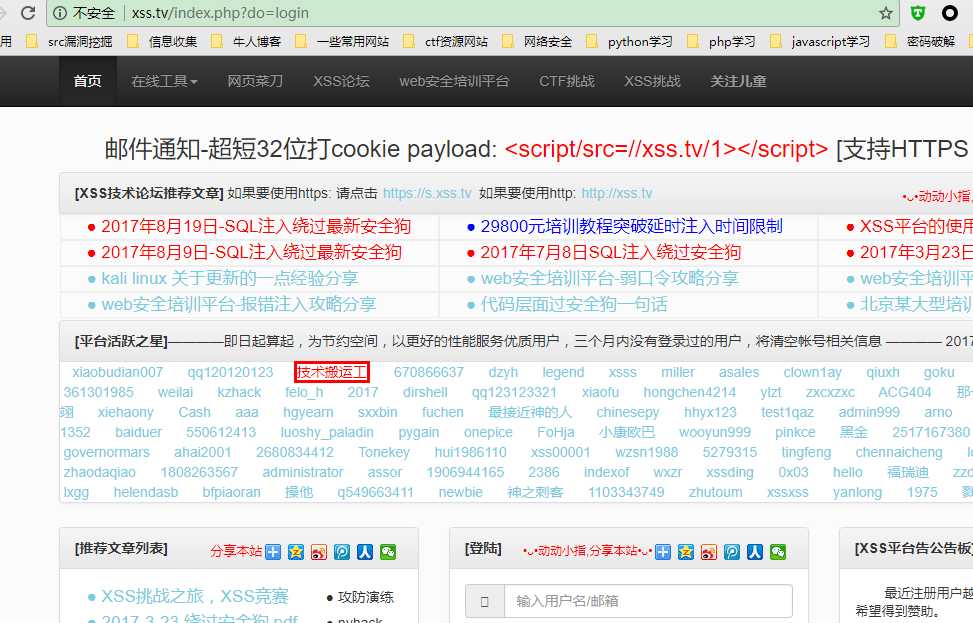Open the javascript学习 bookmark folder

tap(820, 42)
